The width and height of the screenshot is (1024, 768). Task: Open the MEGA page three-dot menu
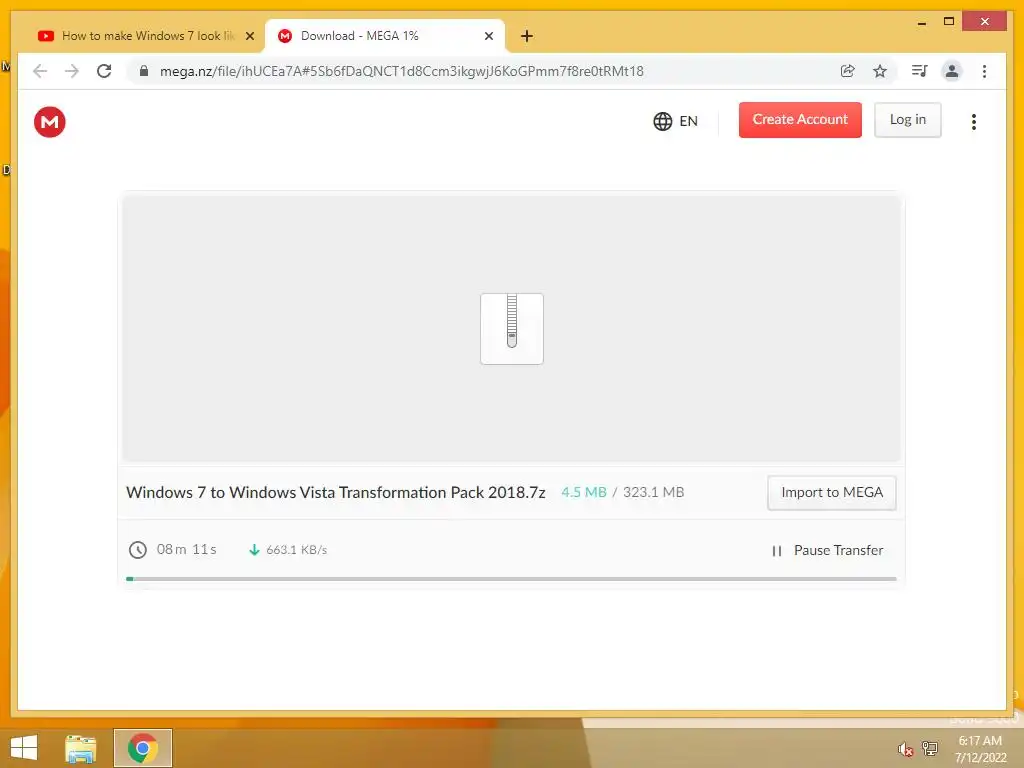coord(974,121)
